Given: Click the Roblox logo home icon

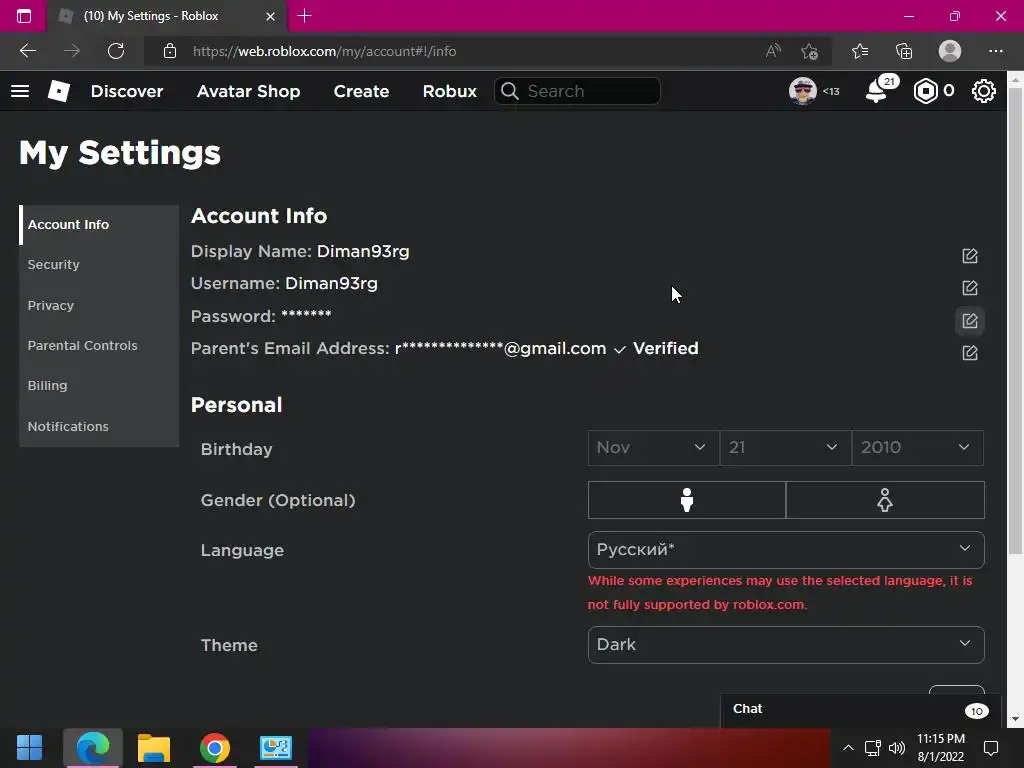Looking at the screenshot, I should (59, 91).
